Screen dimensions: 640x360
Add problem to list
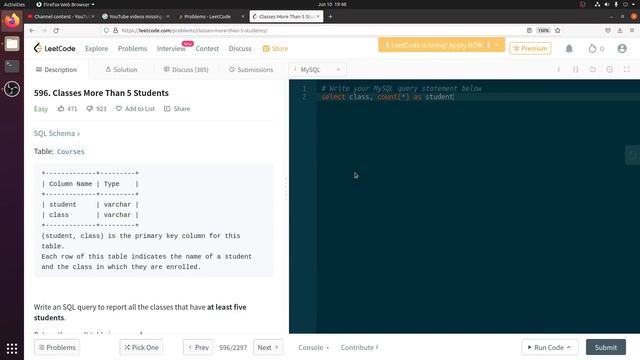135,109
